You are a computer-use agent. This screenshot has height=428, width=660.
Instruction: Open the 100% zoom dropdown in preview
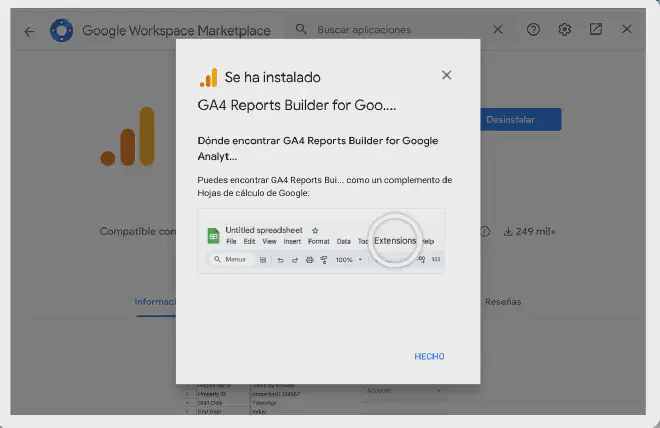[349, 260]
